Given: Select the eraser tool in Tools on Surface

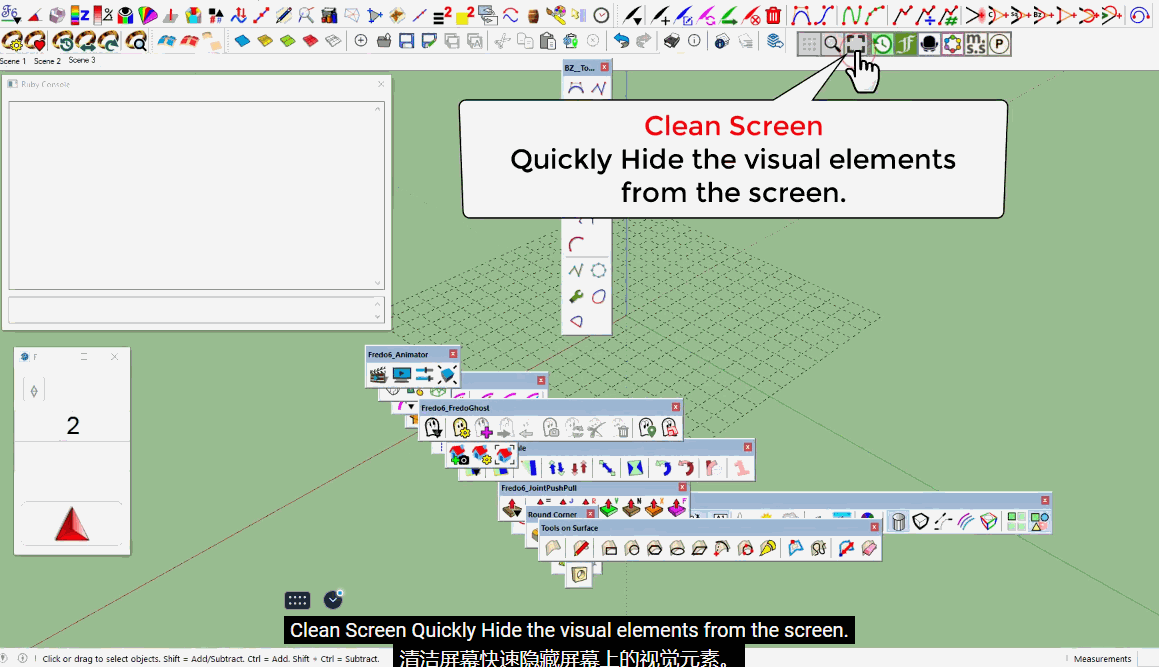Looking at the screenshot, I should (869, 548).
